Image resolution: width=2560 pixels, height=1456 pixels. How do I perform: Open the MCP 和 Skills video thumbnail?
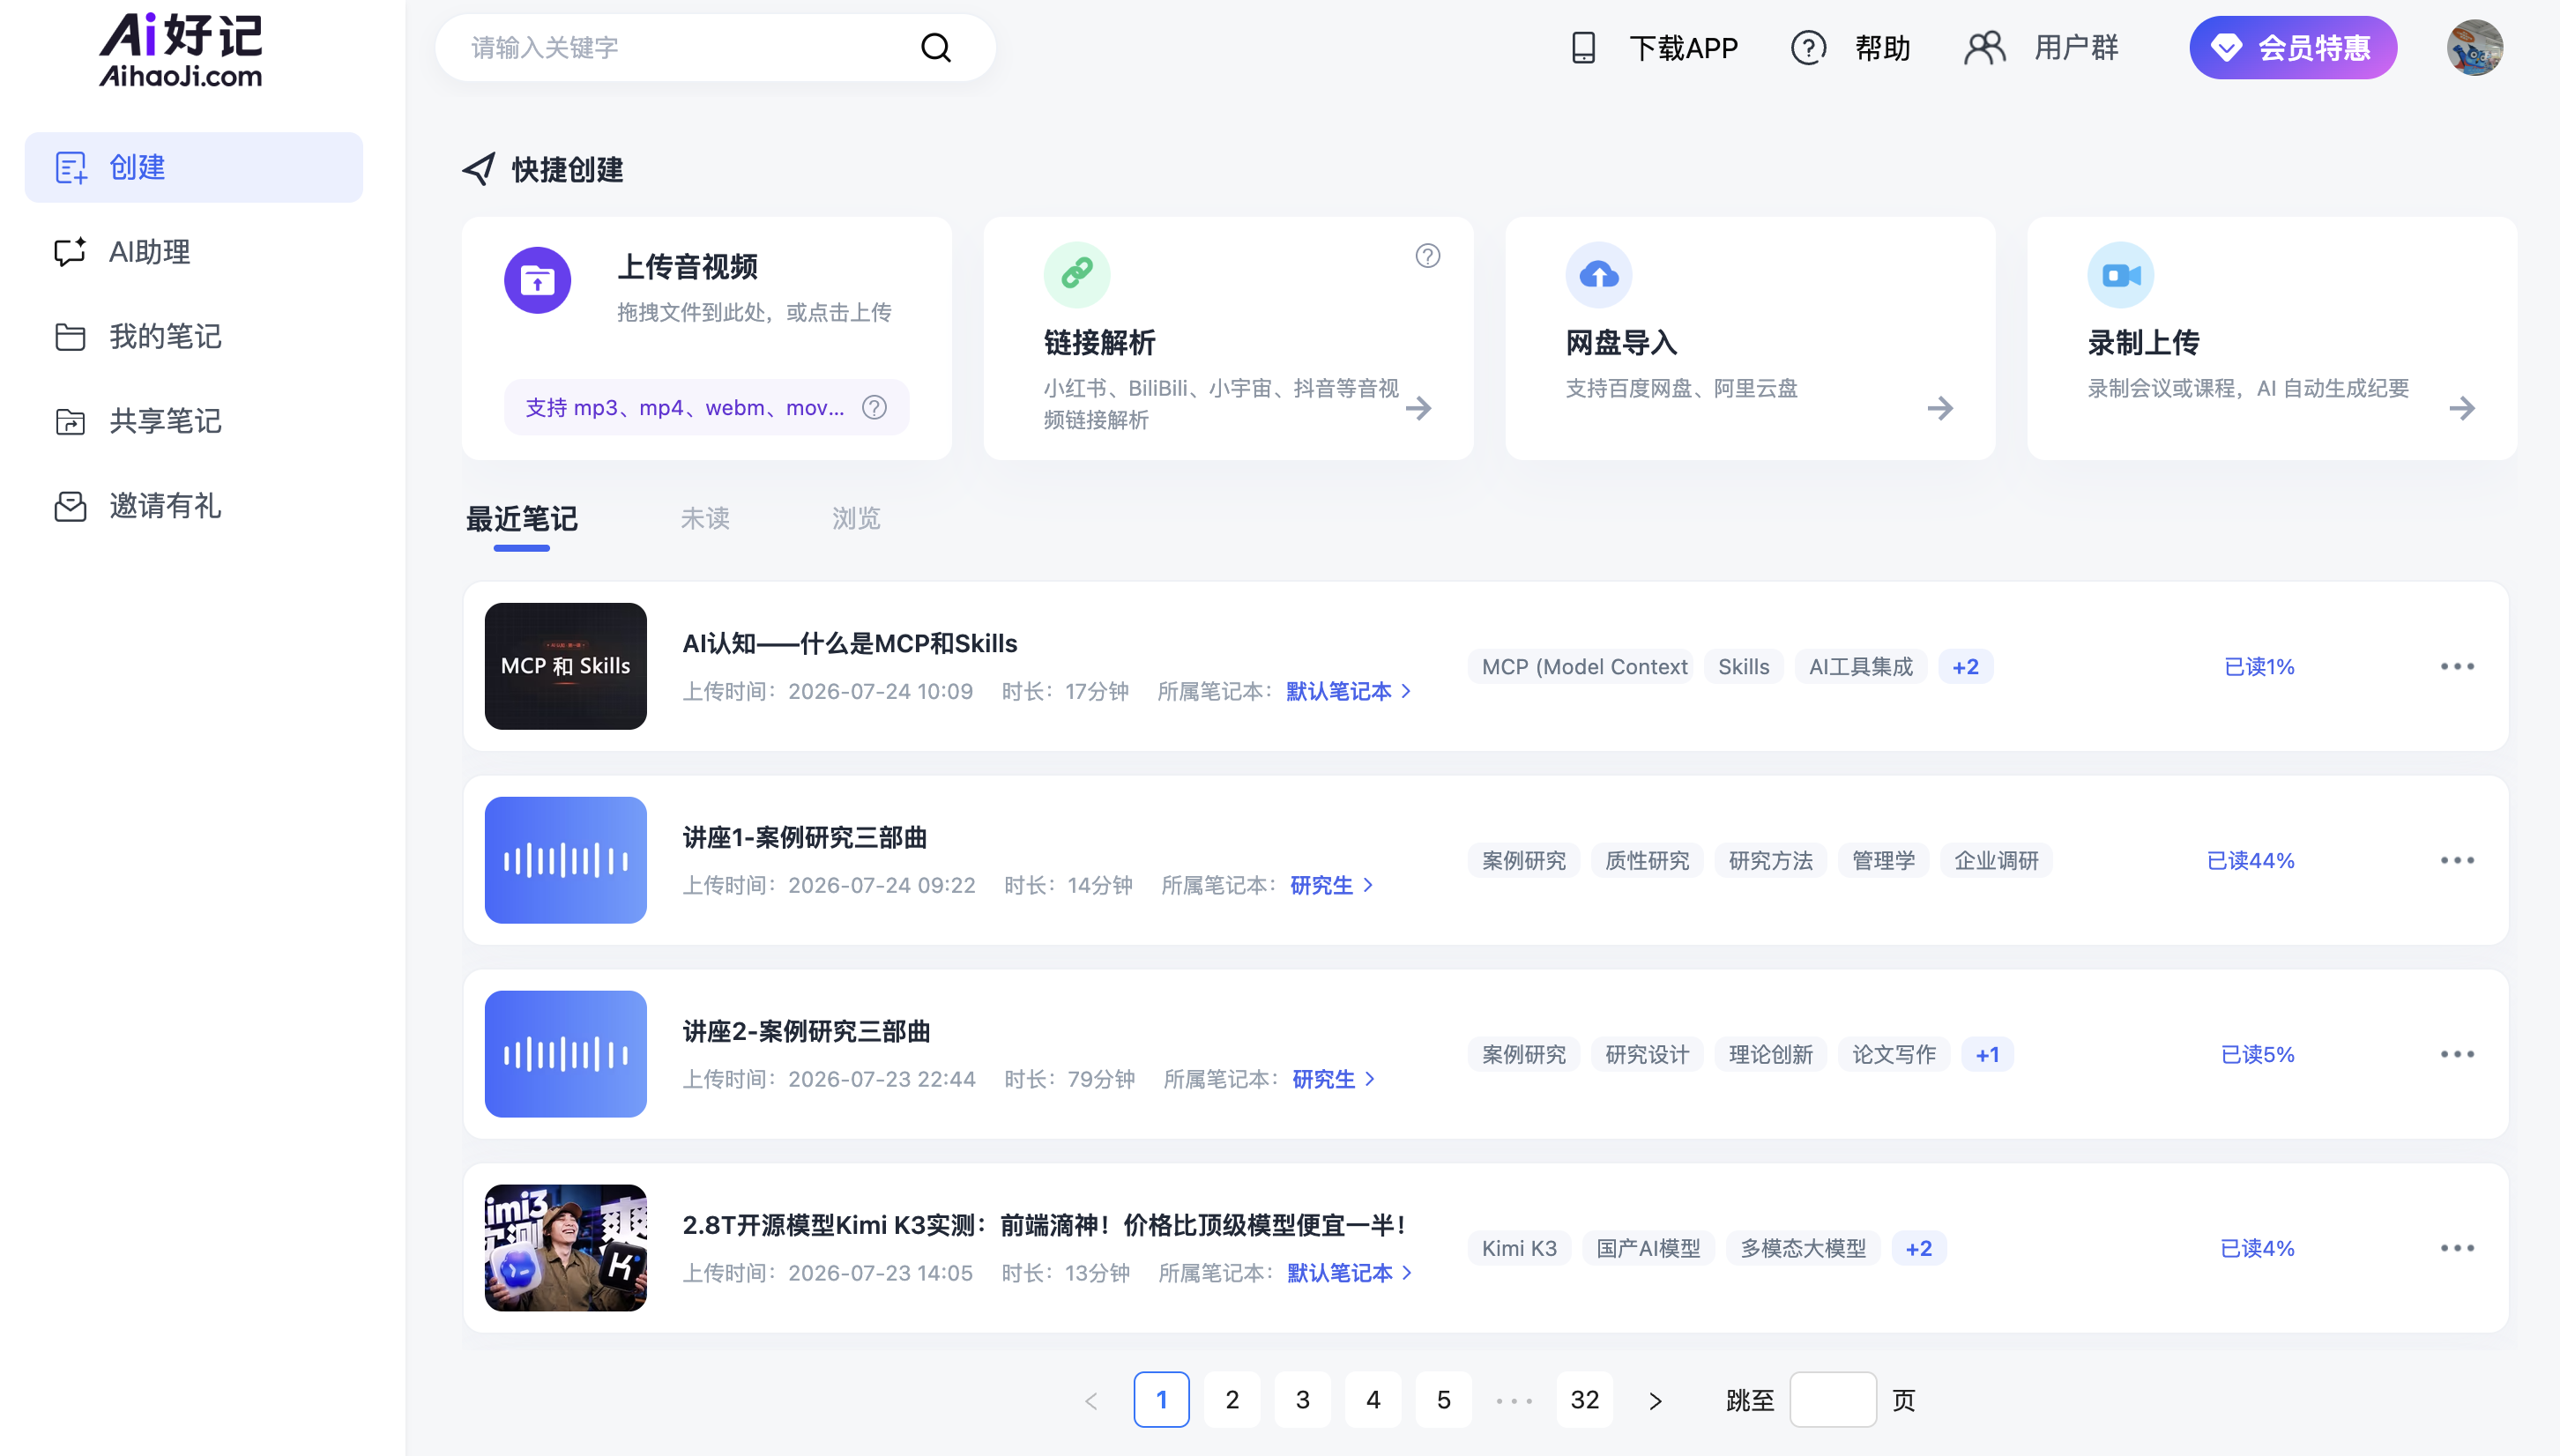tap(565, 666)
